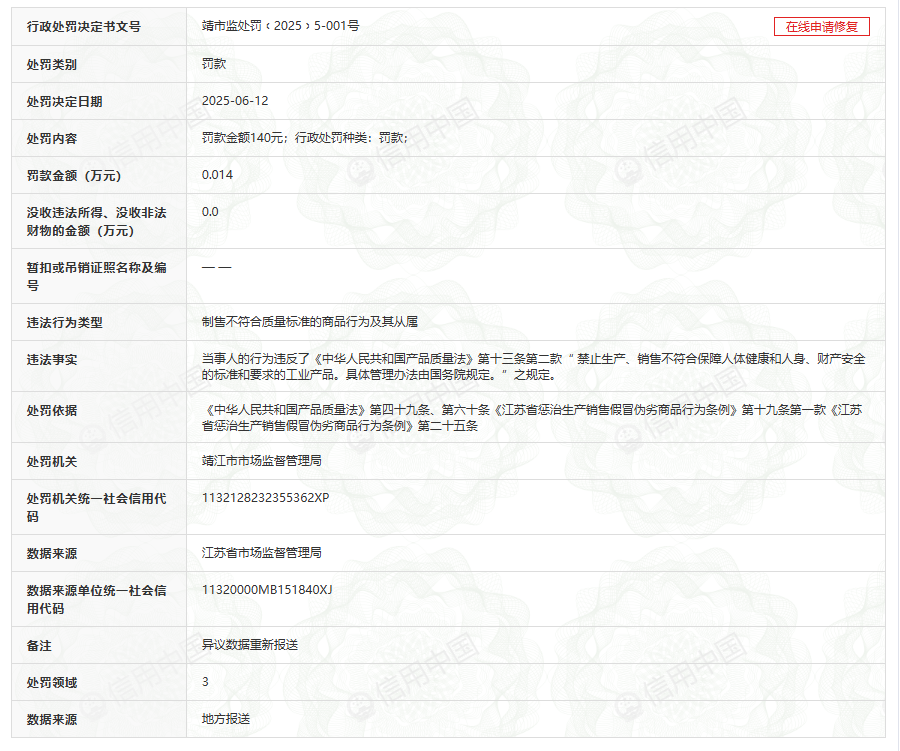The height and width of the screenshot is (751, 900).
Task: Select the 数据来源单位统一社会信用代码 label
Action: pos(96,599)
